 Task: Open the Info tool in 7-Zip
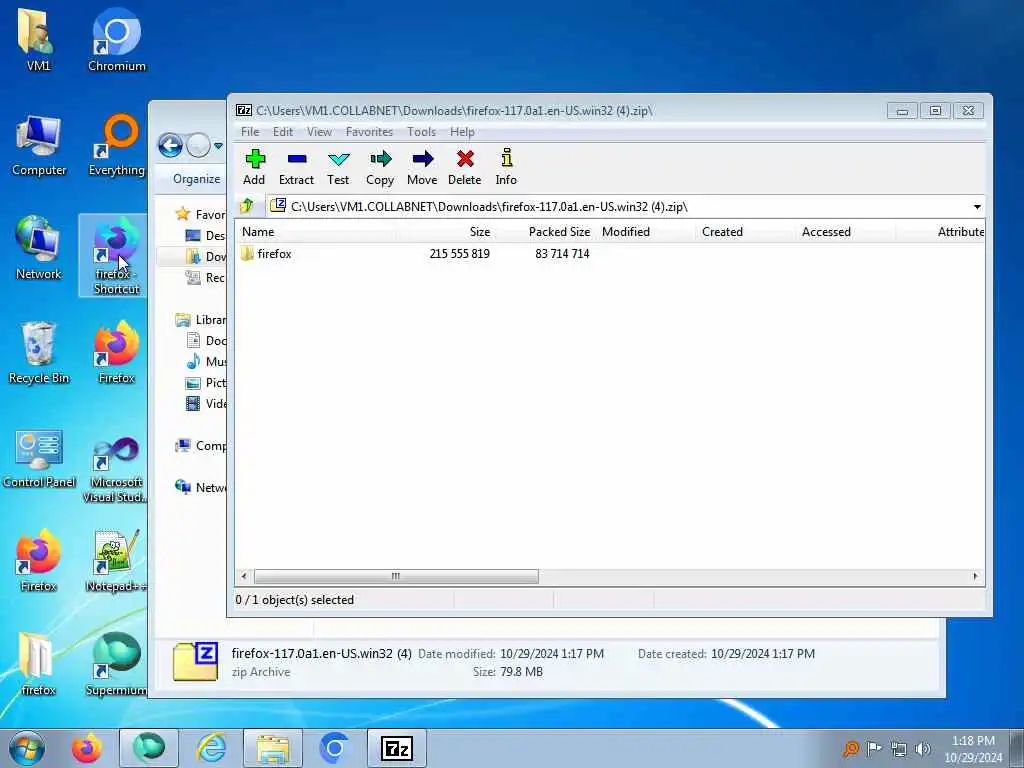tap(506, 167)
